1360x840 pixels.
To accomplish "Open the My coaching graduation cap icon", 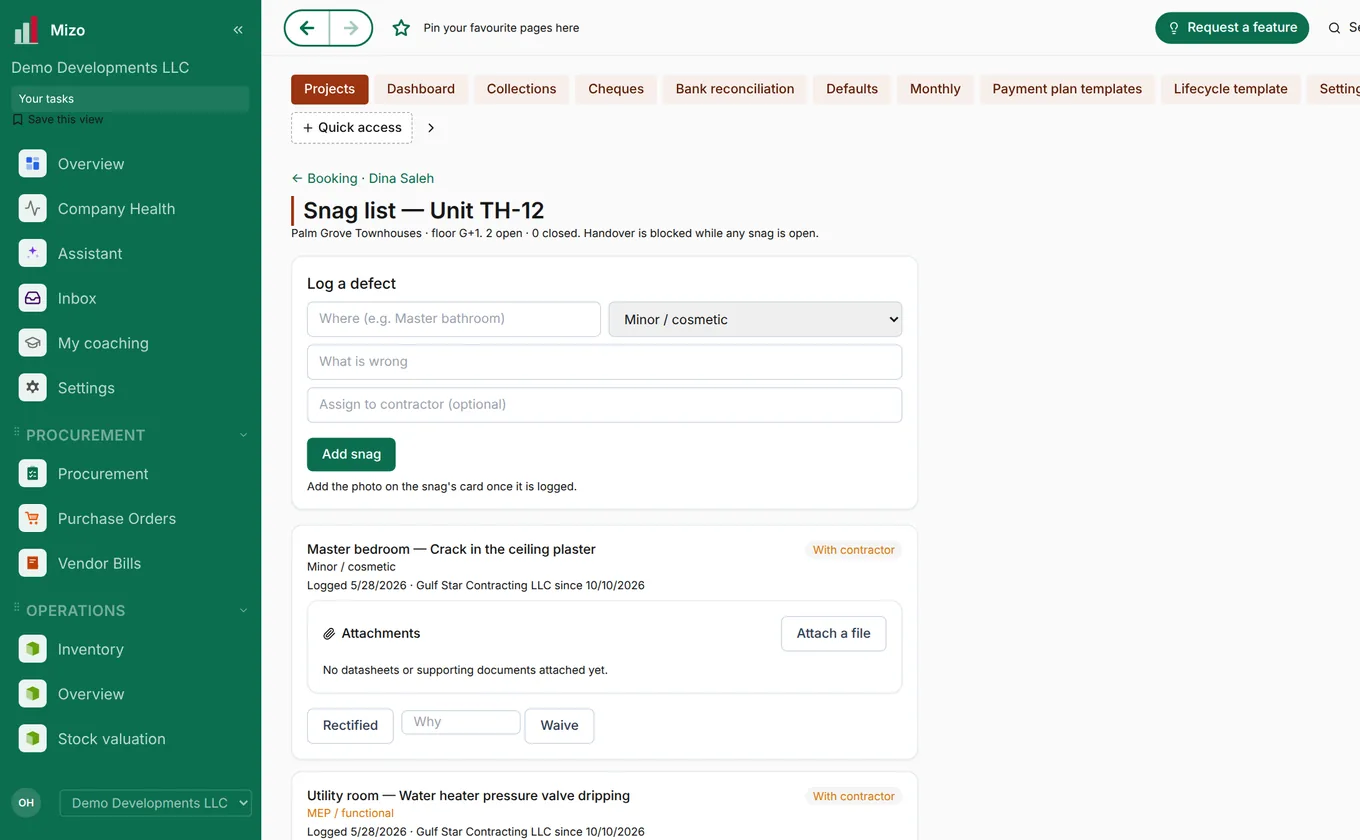I will click(33, 343).
